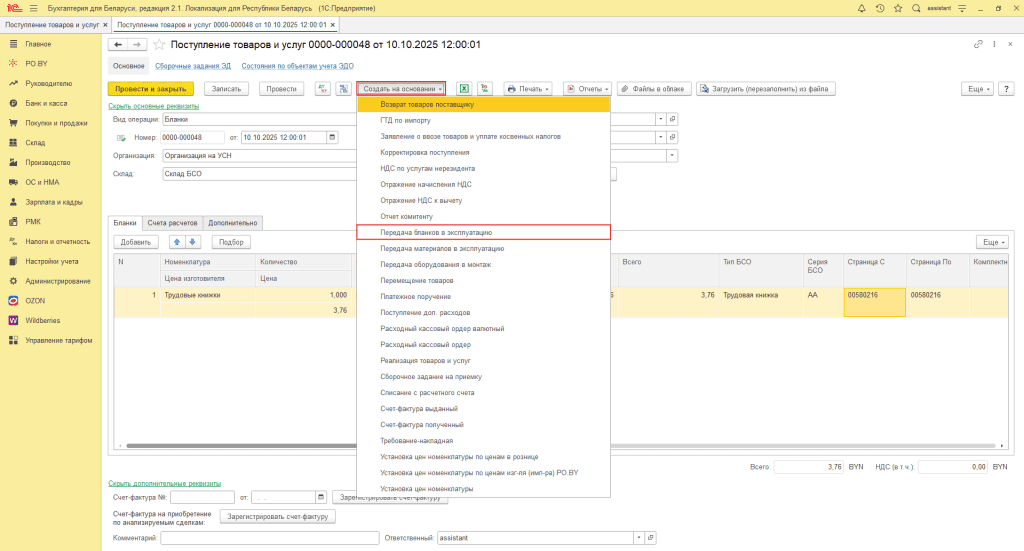Viewport: 1024px width, 551px height.
Task: Click the Скрыть основные реквизиты link
Action: (x=153, y=106)
